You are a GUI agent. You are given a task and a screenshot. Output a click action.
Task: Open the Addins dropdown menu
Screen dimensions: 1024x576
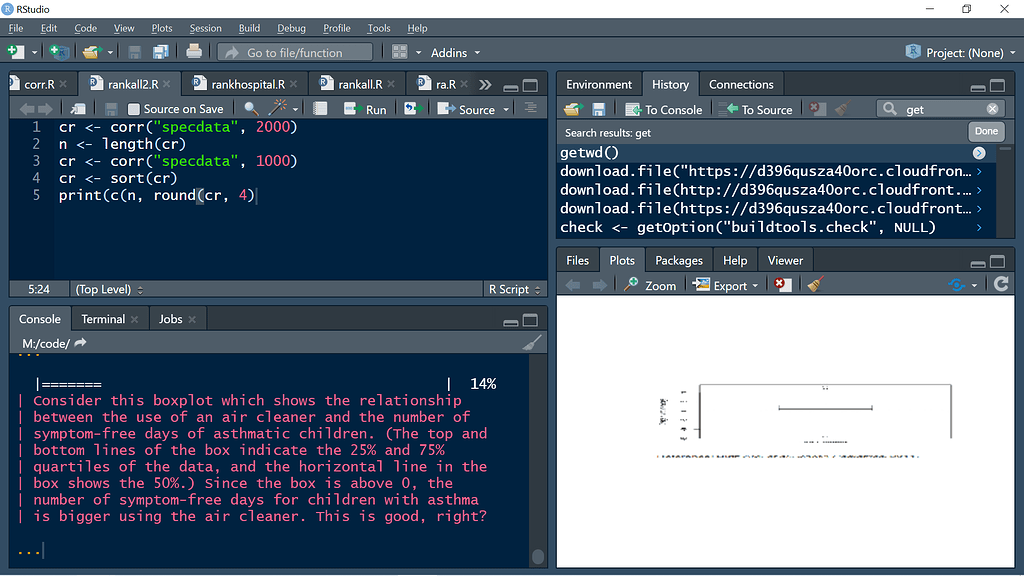pos(455,52)
